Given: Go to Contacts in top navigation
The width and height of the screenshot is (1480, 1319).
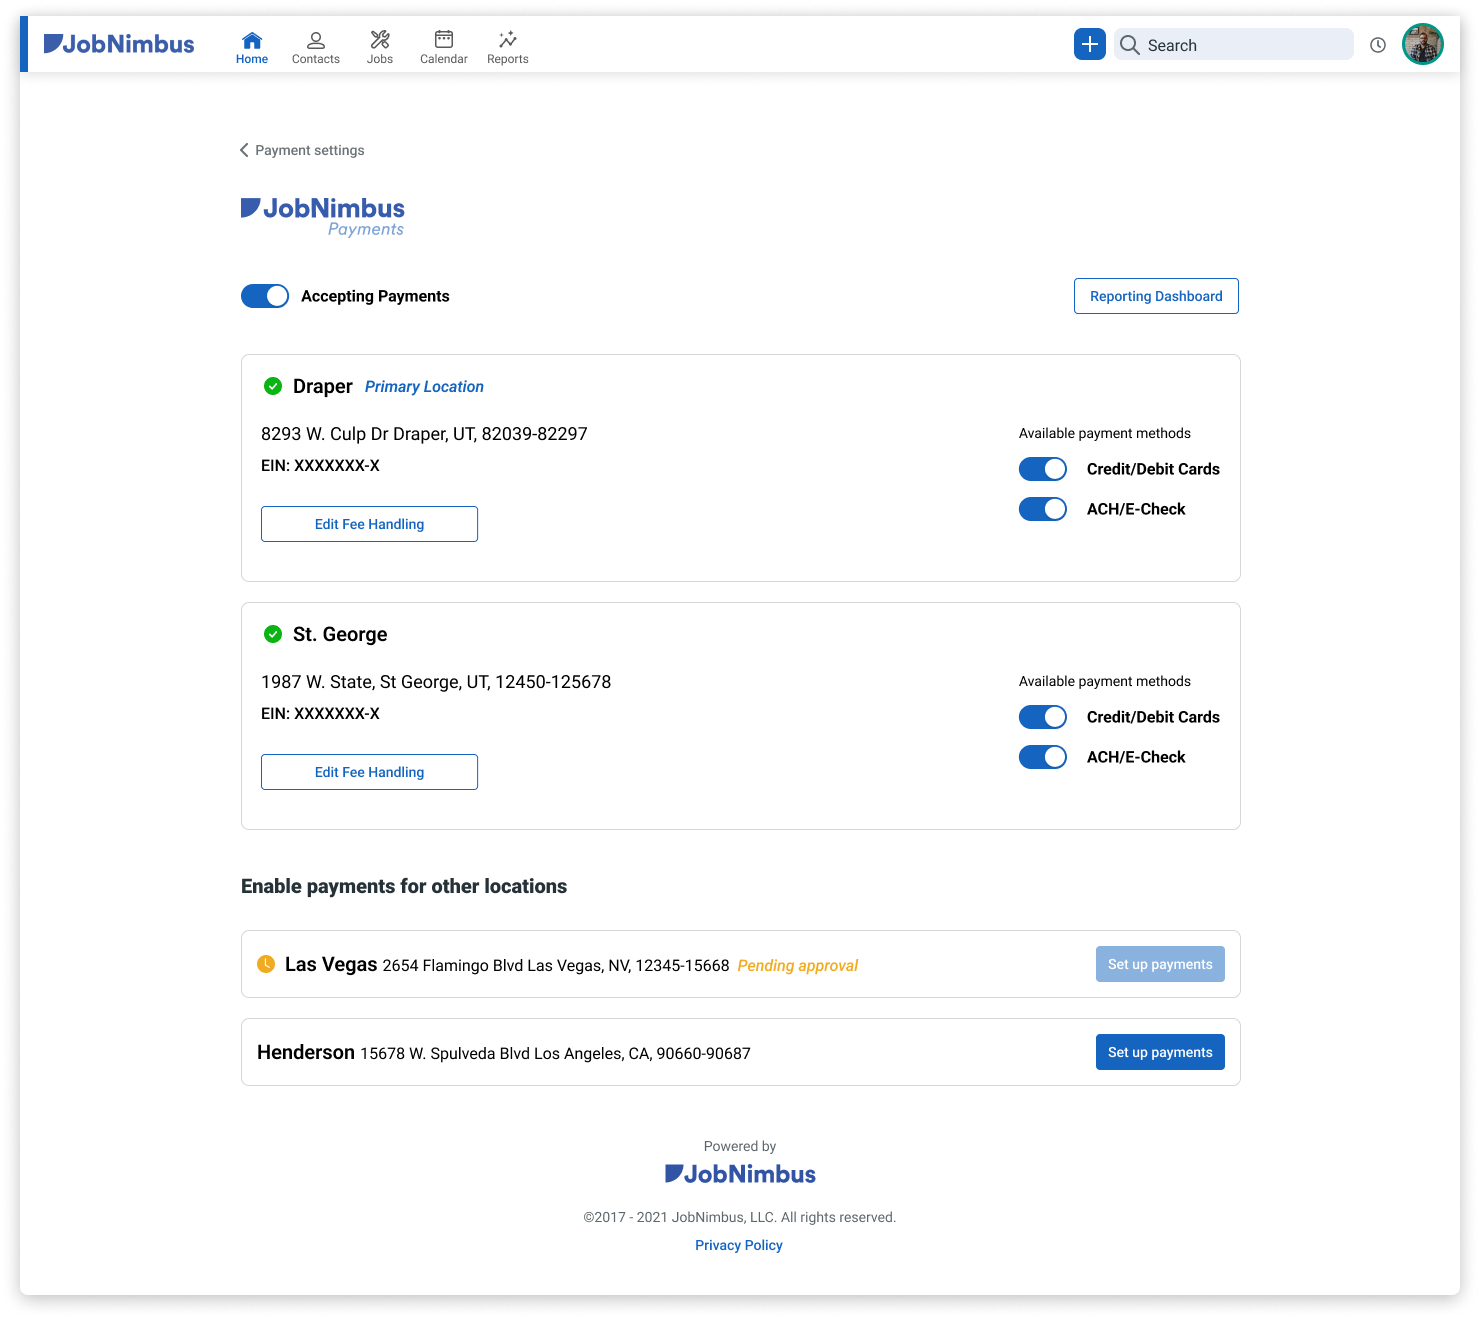Looking at the screenshot, I should (316, 47).
